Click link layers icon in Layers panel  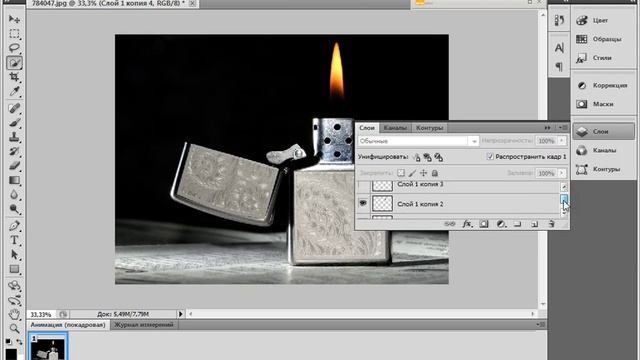tap(450, 224)
